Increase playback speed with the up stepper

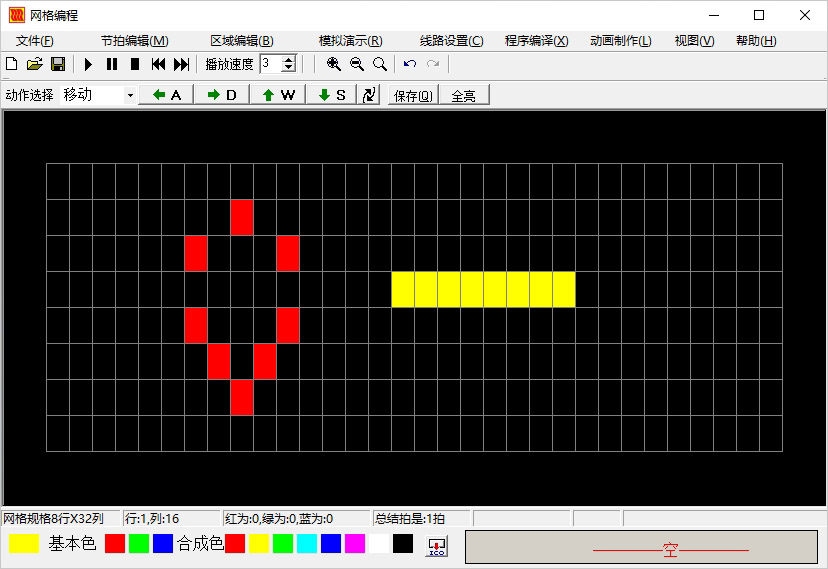pyautogui.click(x=289, y=60)
